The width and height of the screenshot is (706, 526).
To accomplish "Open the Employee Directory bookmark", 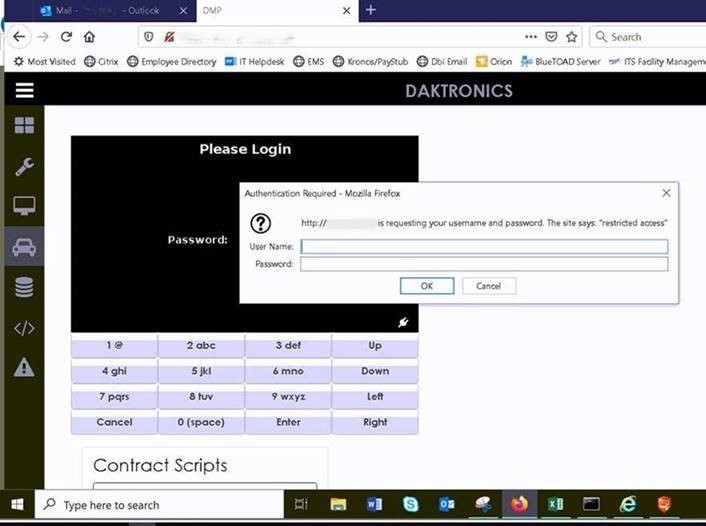I will coord(172,61).
